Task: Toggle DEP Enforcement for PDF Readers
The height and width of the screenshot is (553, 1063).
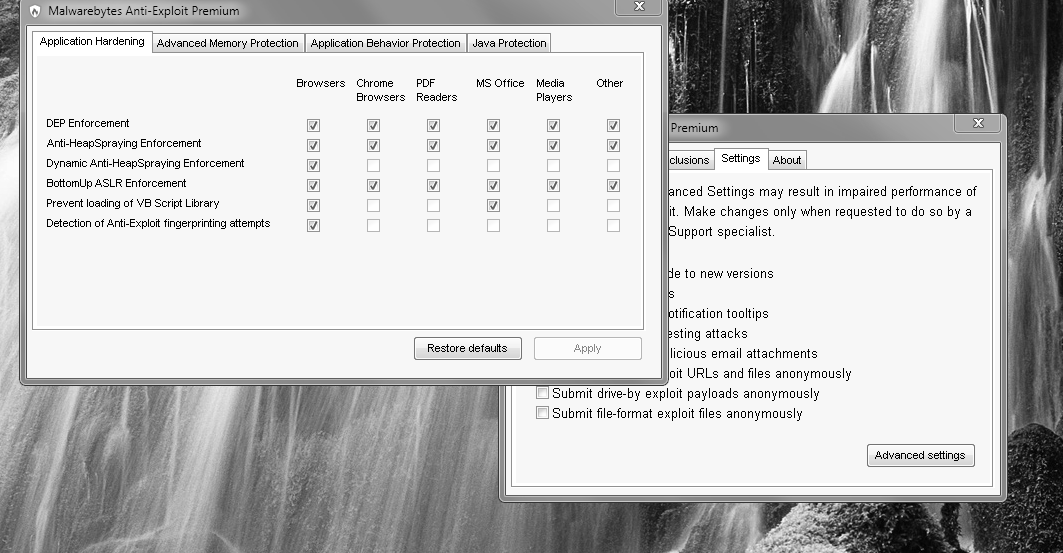Action: pyautogui.click(x=433, y=125)
